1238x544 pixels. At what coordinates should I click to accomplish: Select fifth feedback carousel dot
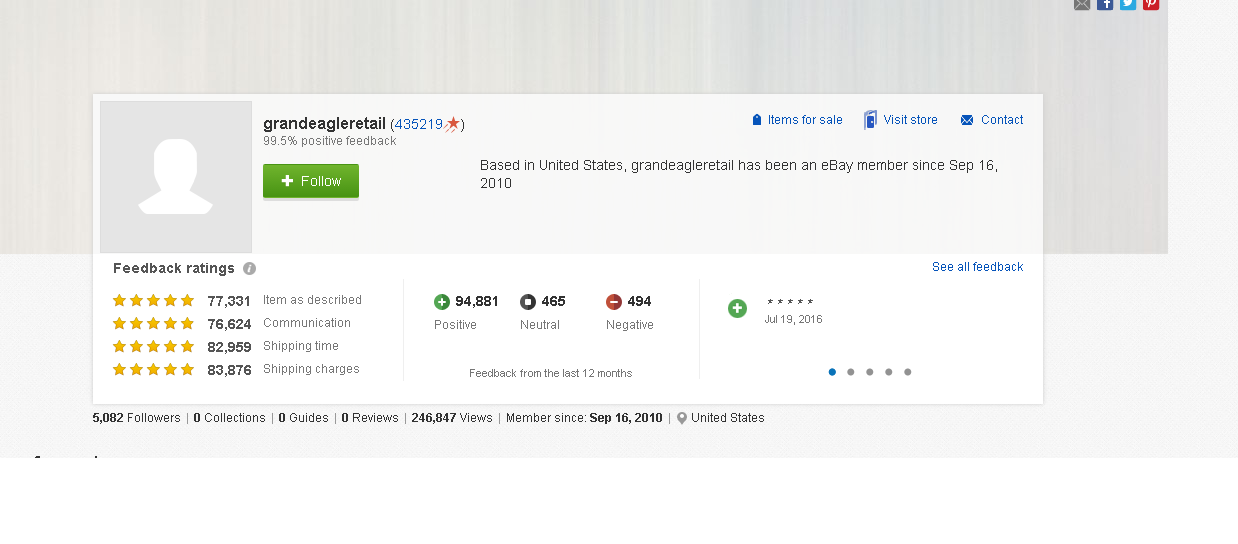tap(908, 372)
